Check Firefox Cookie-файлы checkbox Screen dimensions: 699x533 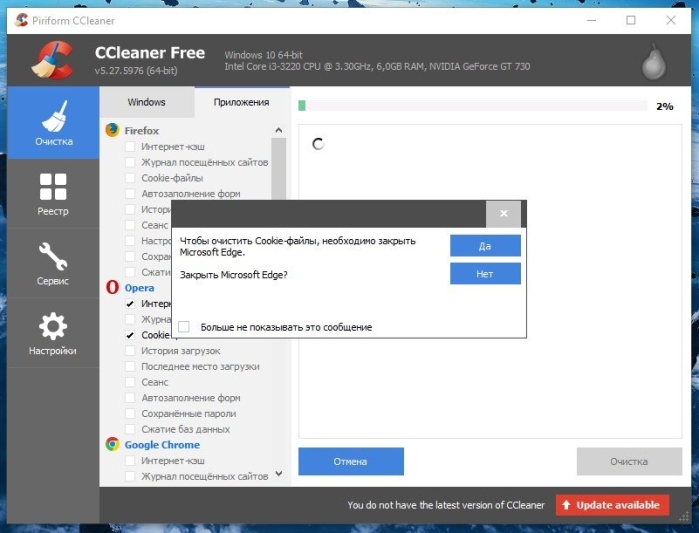coord(130,177)
